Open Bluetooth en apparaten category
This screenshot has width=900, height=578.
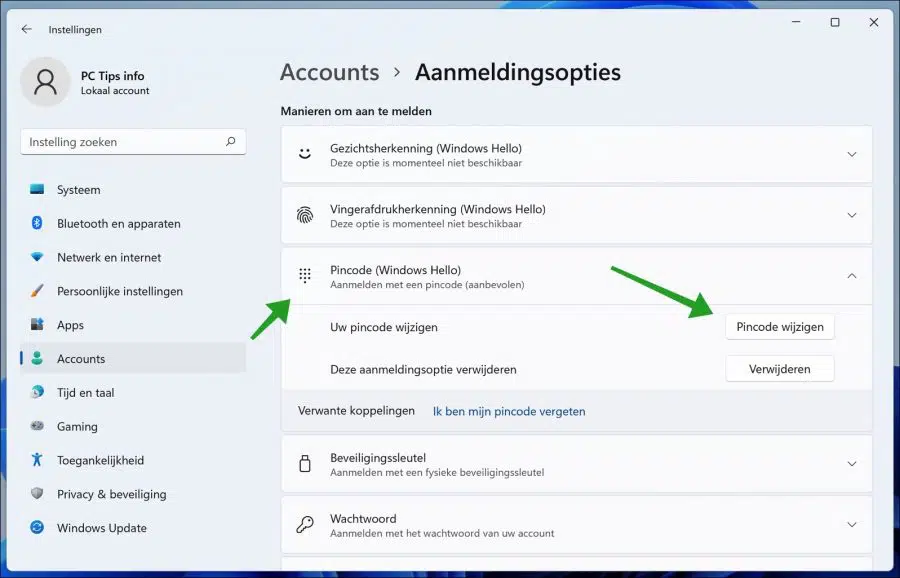click(x=133, y=224)
